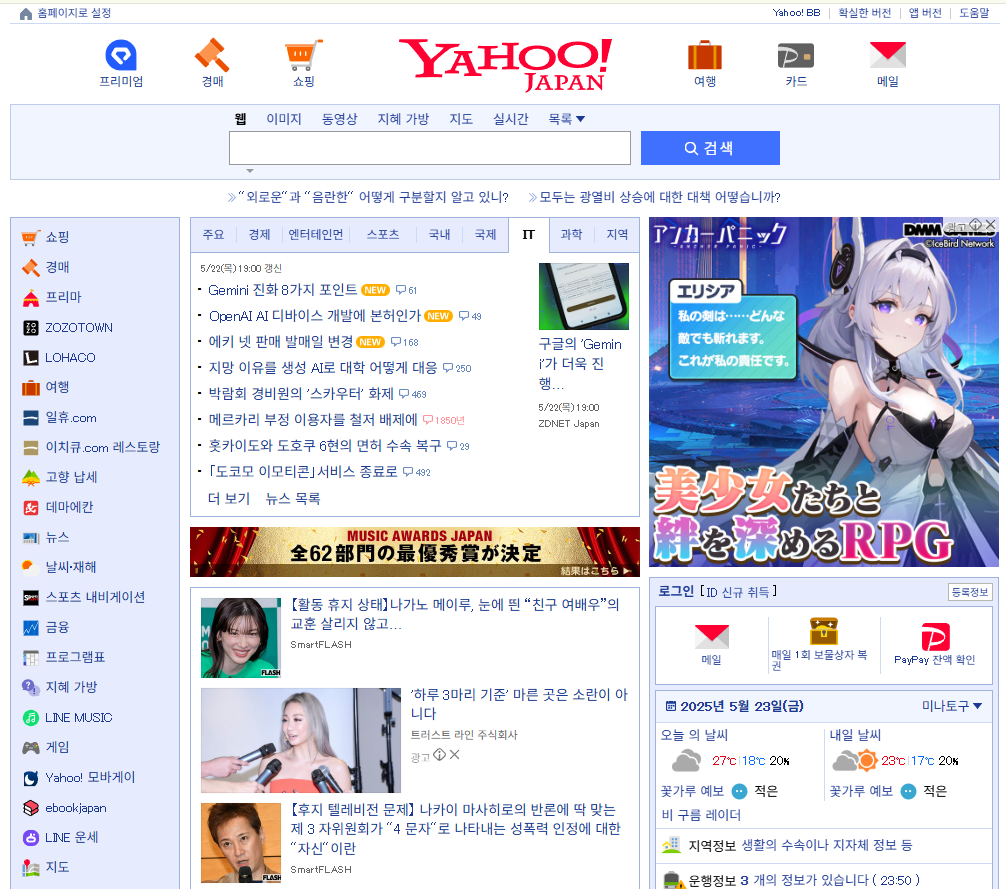This screenshot has height=889, width=1006.
Task: Open the Gemini phone thumbnail image
Action: point(583,296)
